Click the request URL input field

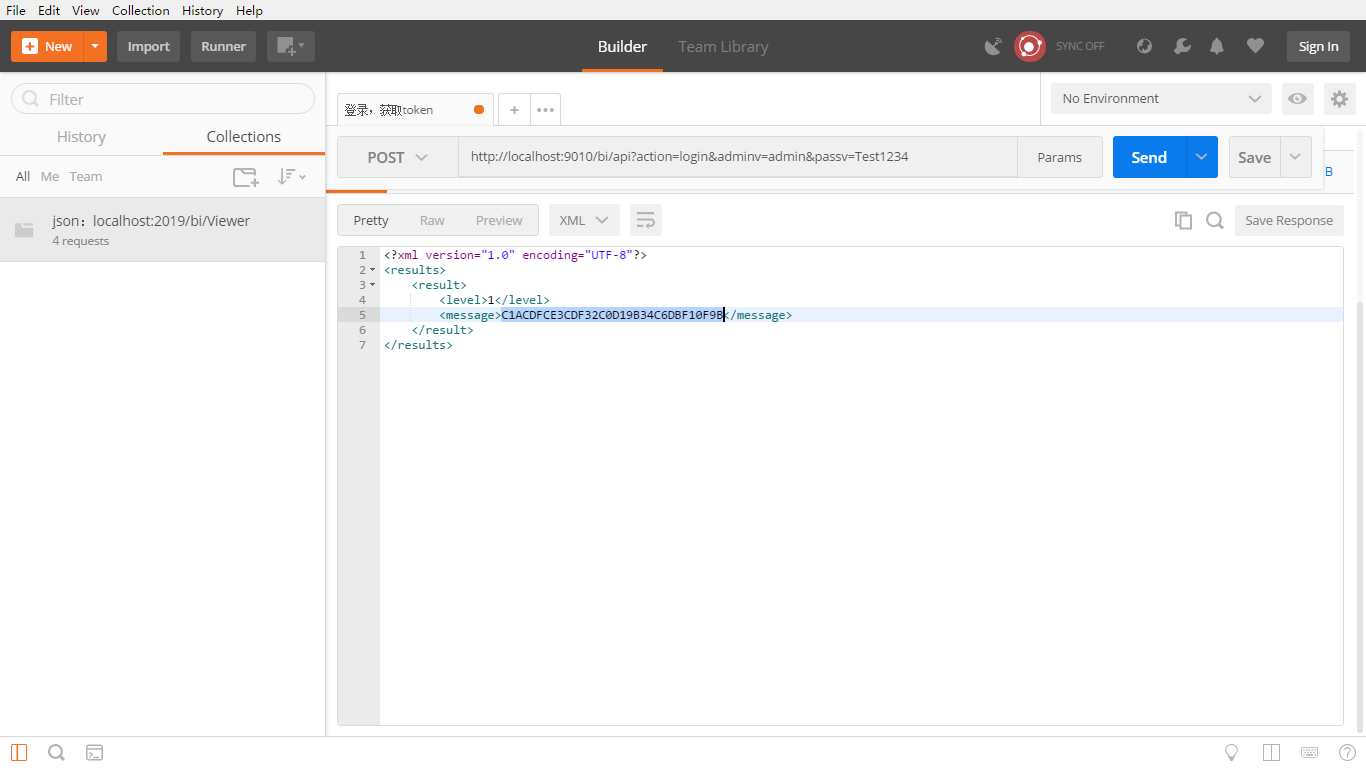click(738, 157)
